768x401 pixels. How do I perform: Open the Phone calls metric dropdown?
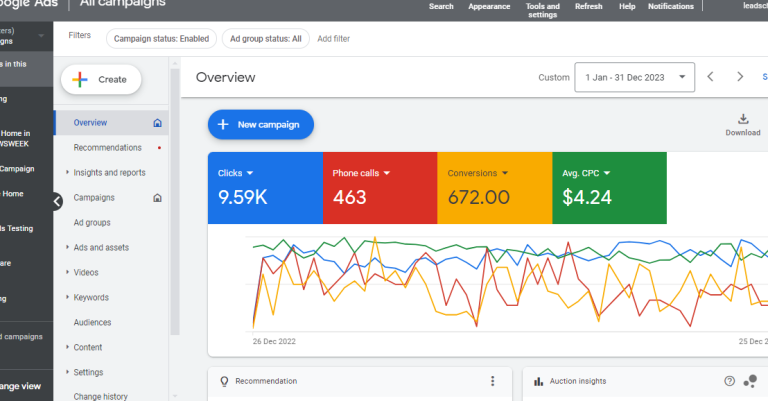pos(386,173)
